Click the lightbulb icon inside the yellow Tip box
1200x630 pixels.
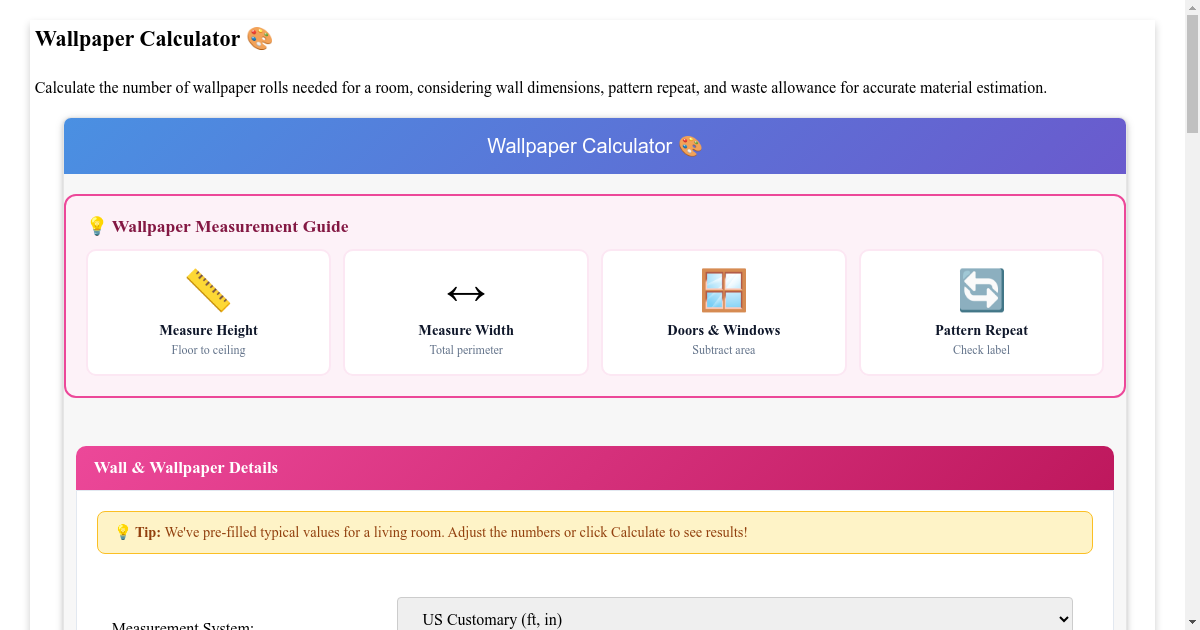pyautogui.click(x=123, y=532)
